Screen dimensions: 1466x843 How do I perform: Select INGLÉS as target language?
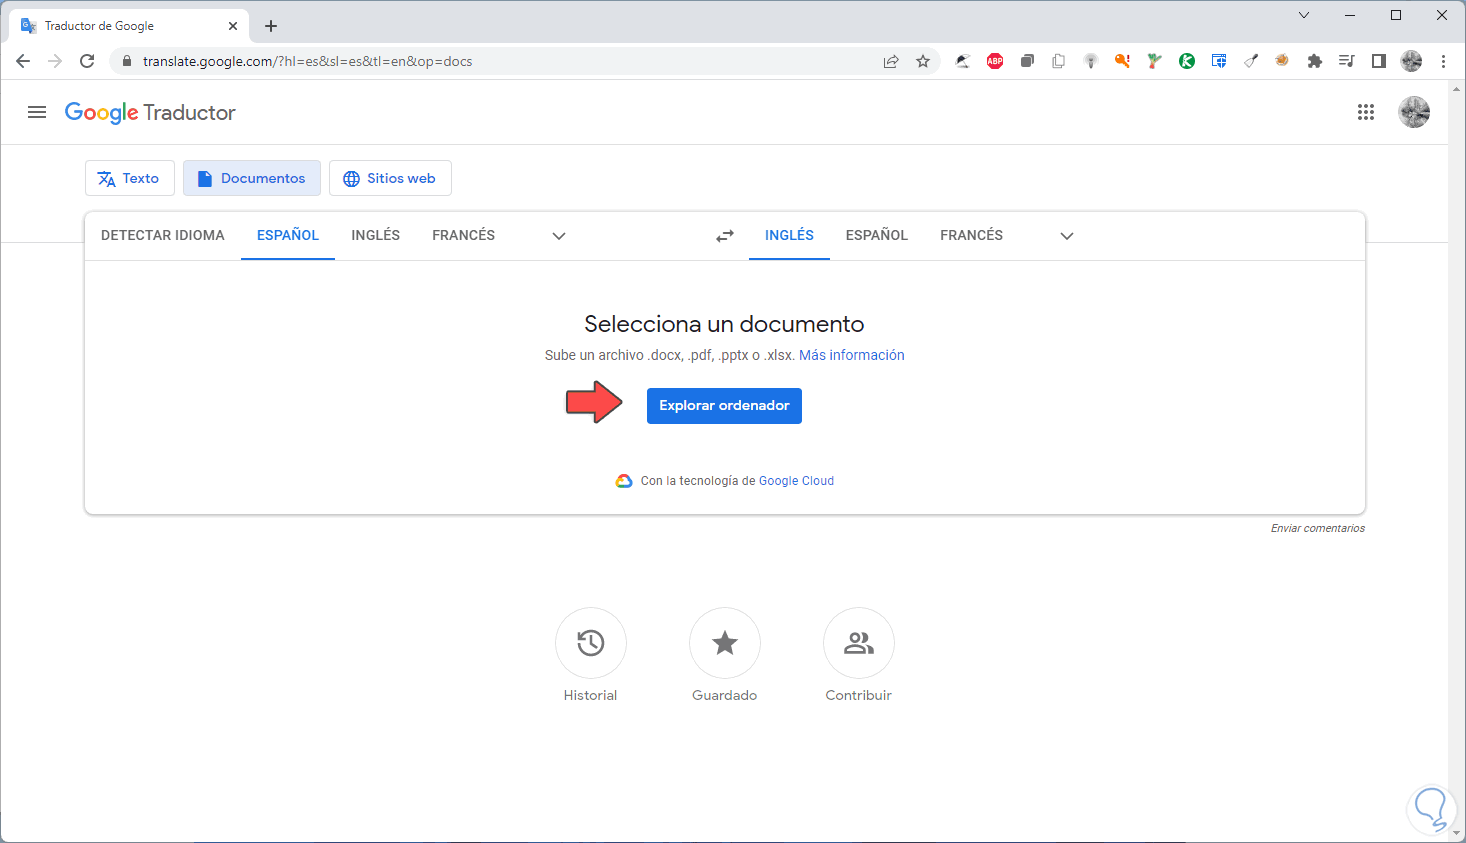[790, 236]
